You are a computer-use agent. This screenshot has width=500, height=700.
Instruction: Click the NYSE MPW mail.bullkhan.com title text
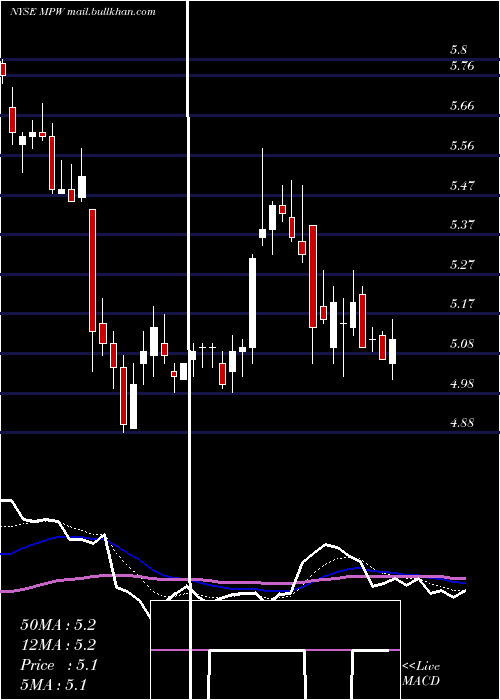coord(83,12)
